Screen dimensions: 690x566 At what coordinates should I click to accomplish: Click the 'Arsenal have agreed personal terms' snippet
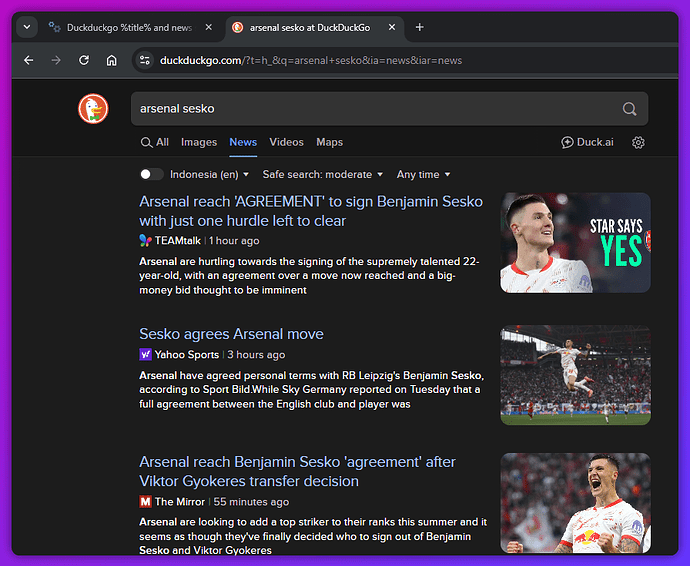[x=312, y=390]
